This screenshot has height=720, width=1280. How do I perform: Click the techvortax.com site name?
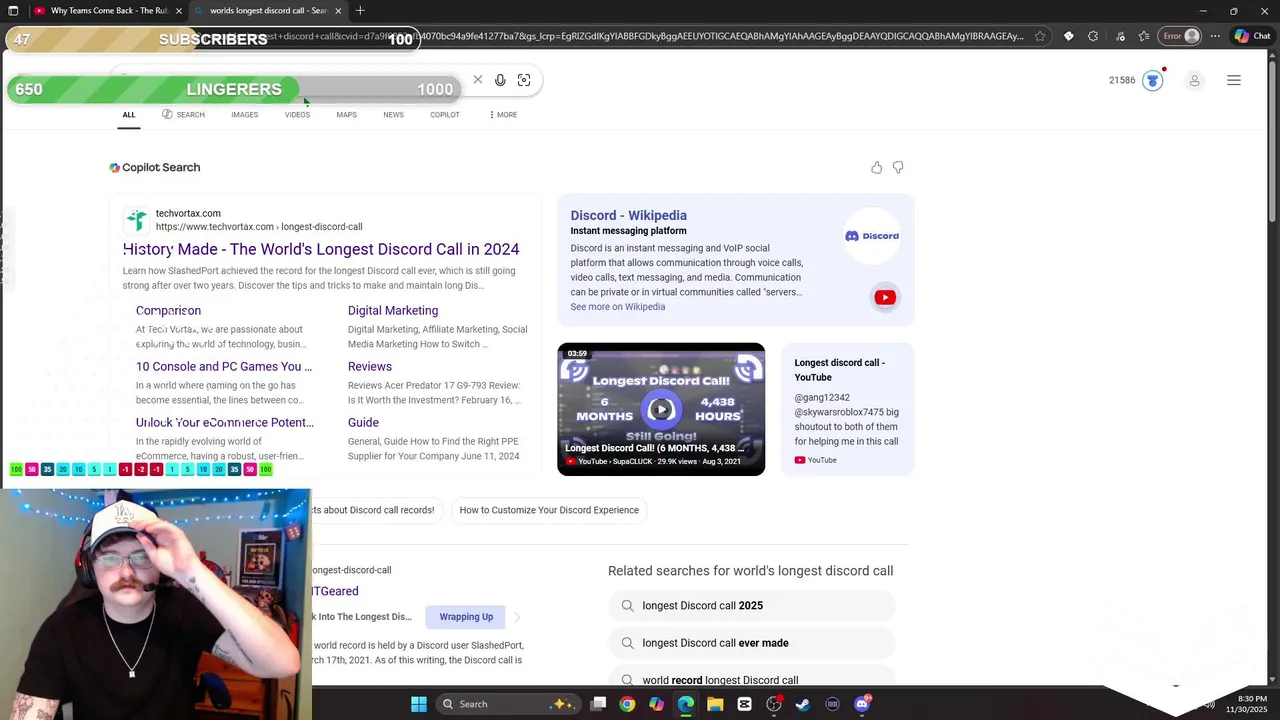coord(188,213)
